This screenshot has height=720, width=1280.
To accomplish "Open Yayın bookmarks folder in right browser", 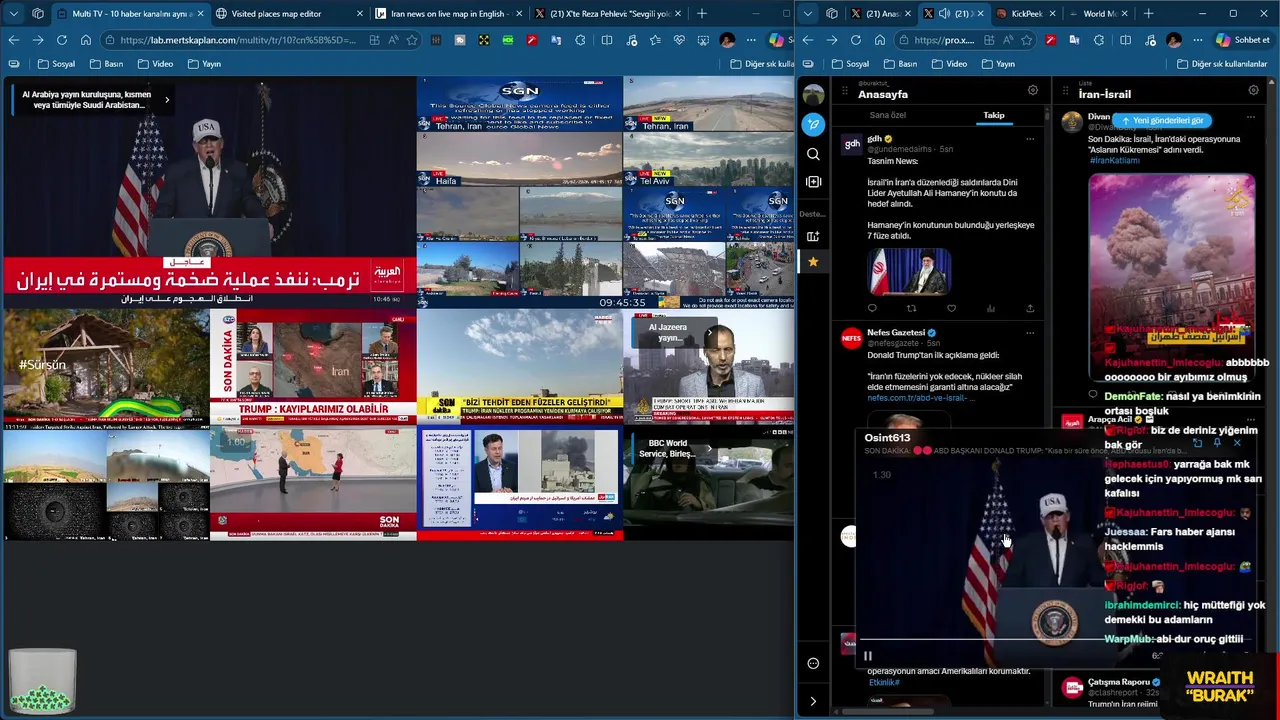I will [x=998, y=64].
